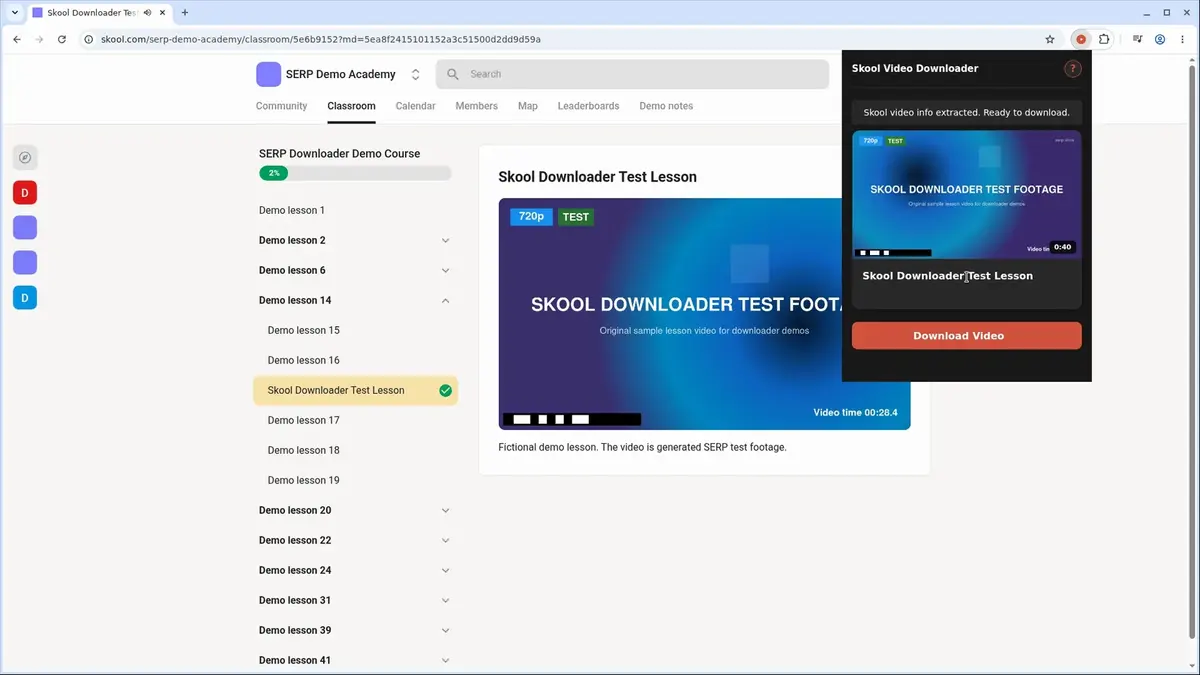
Task: Click the browser forward arrow
Action: point(39,39)
